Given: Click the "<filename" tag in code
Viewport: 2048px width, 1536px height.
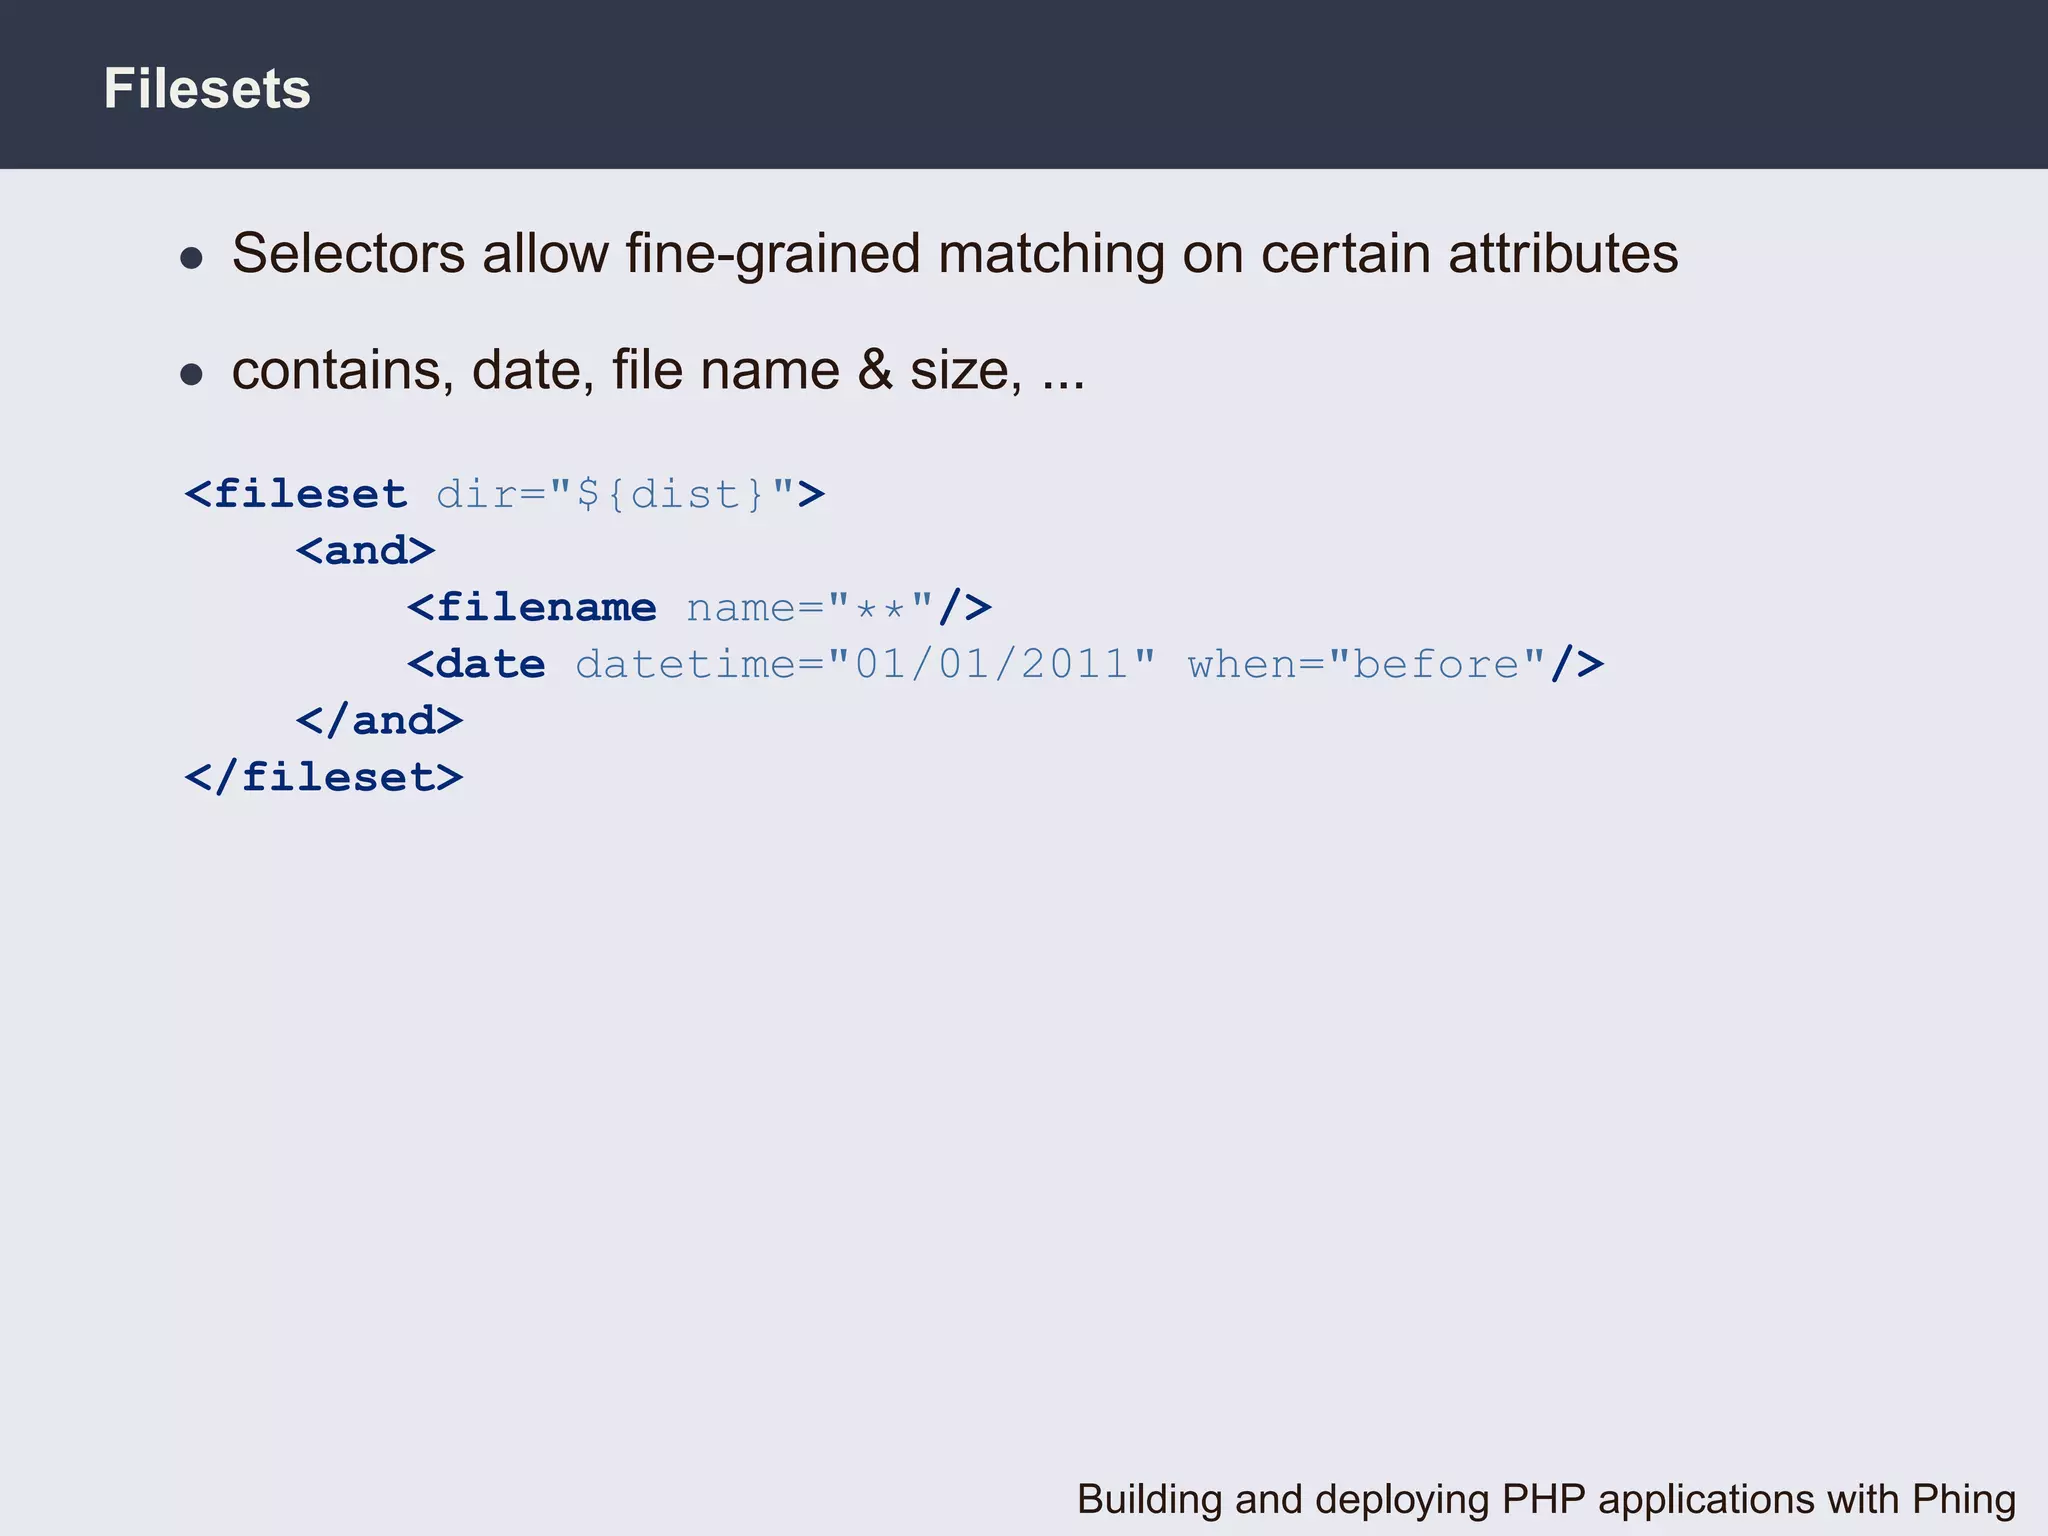Looking at the screenshot, I should (532, 608).
